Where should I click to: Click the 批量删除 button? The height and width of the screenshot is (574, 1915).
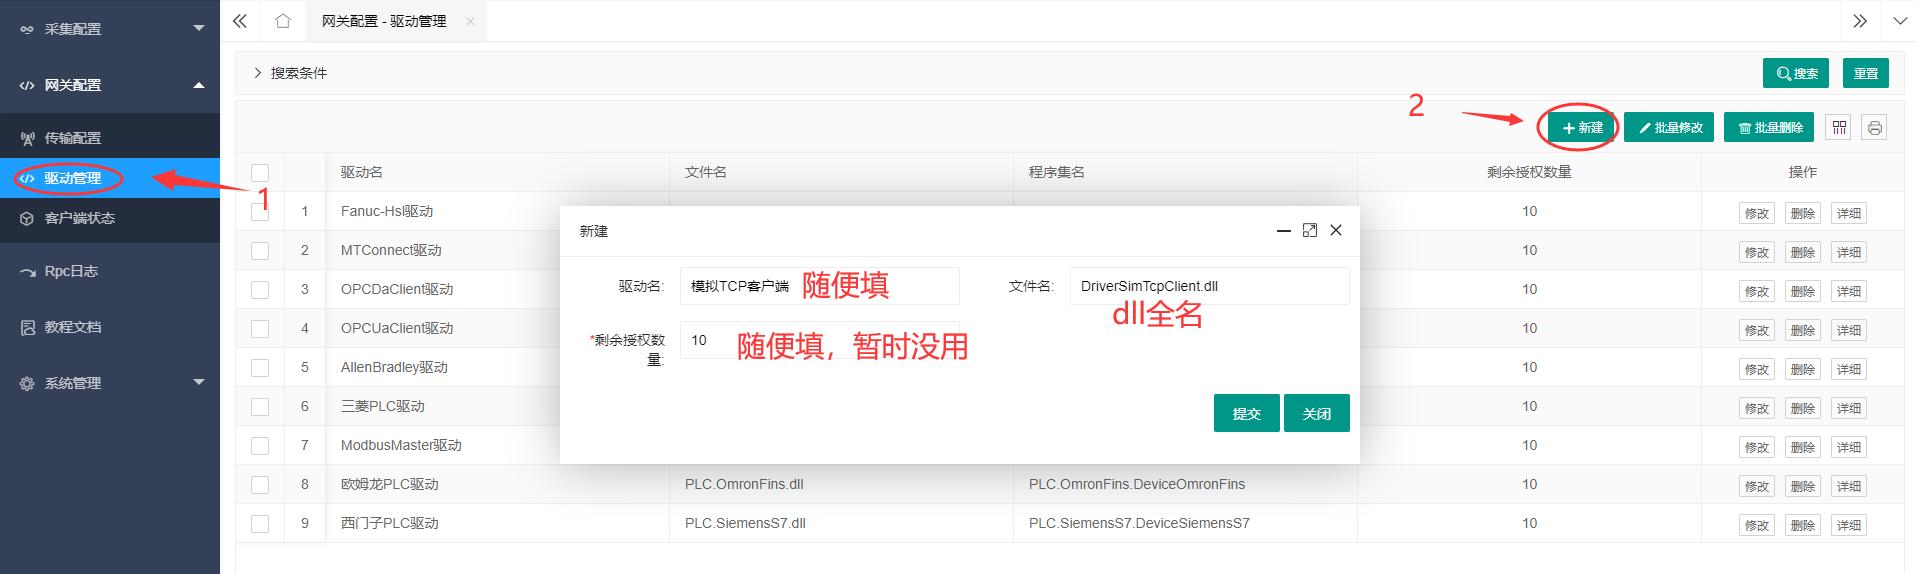1769,127
